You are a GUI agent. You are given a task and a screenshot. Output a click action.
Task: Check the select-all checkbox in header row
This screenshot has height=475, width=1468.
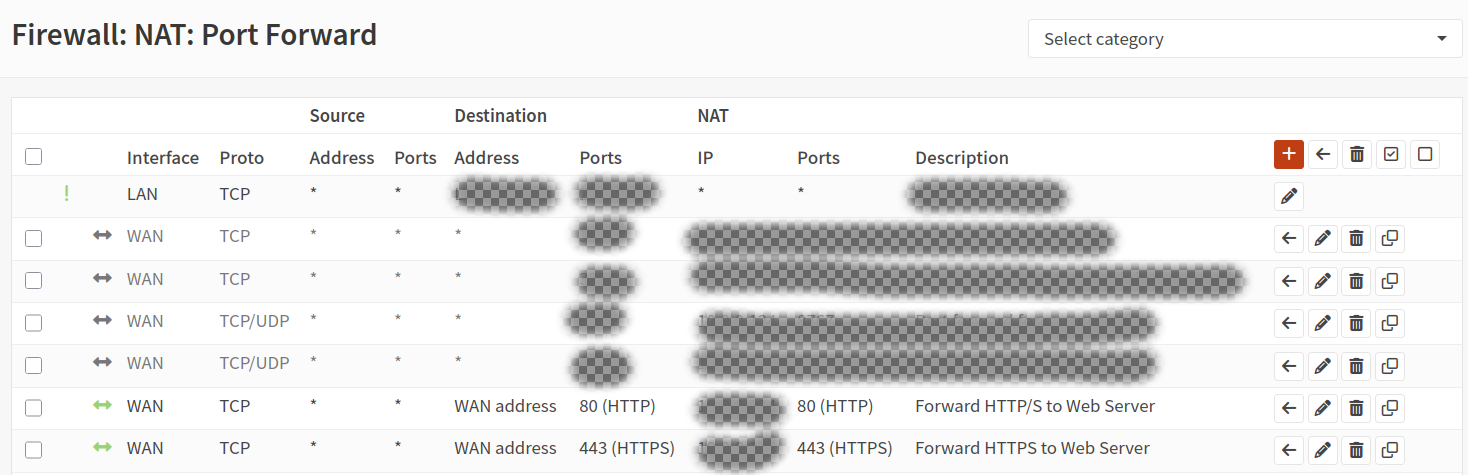34,157
